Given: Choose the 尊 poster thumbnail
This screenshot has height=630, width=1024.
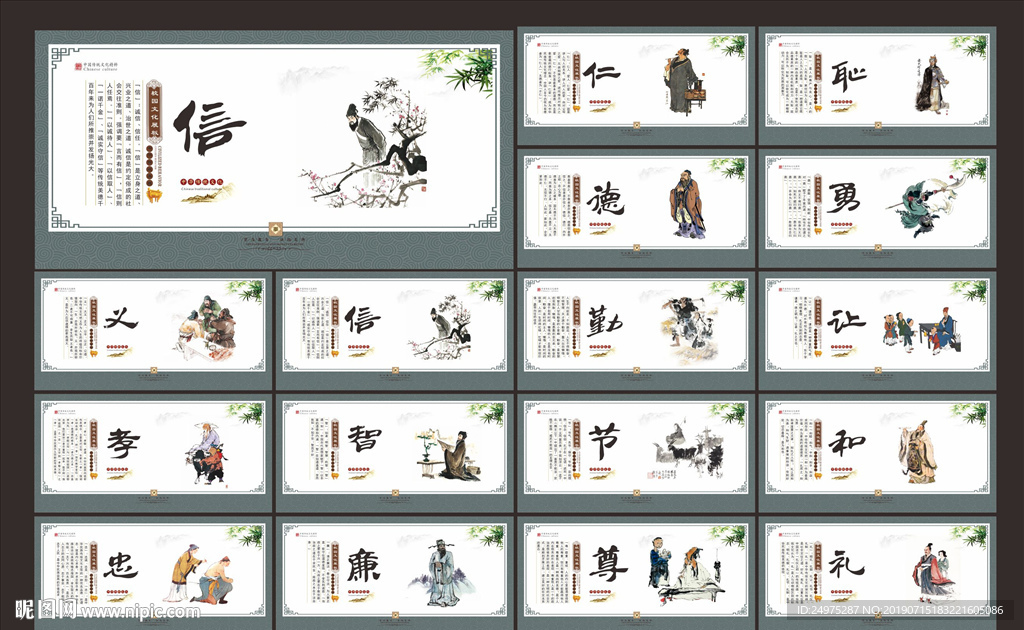Looking at the screenshot, I should pos(635,573).
